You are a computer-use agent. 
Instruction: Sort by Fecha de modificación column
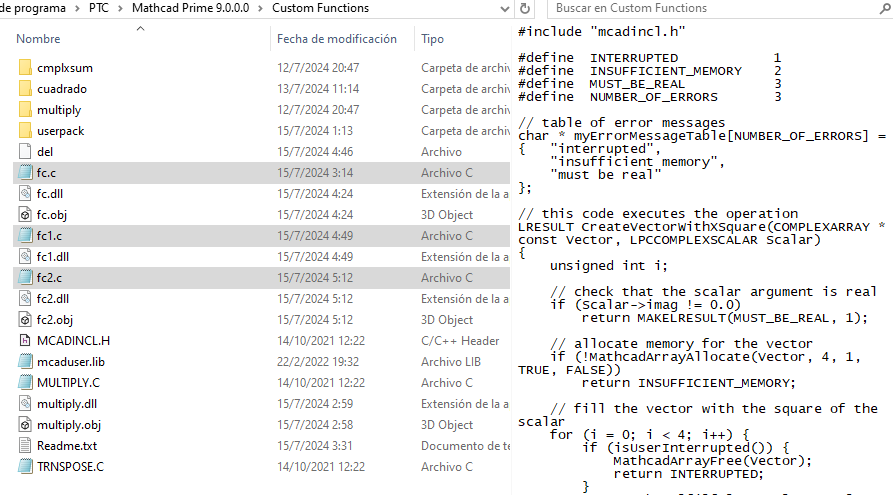coord(337,39)
